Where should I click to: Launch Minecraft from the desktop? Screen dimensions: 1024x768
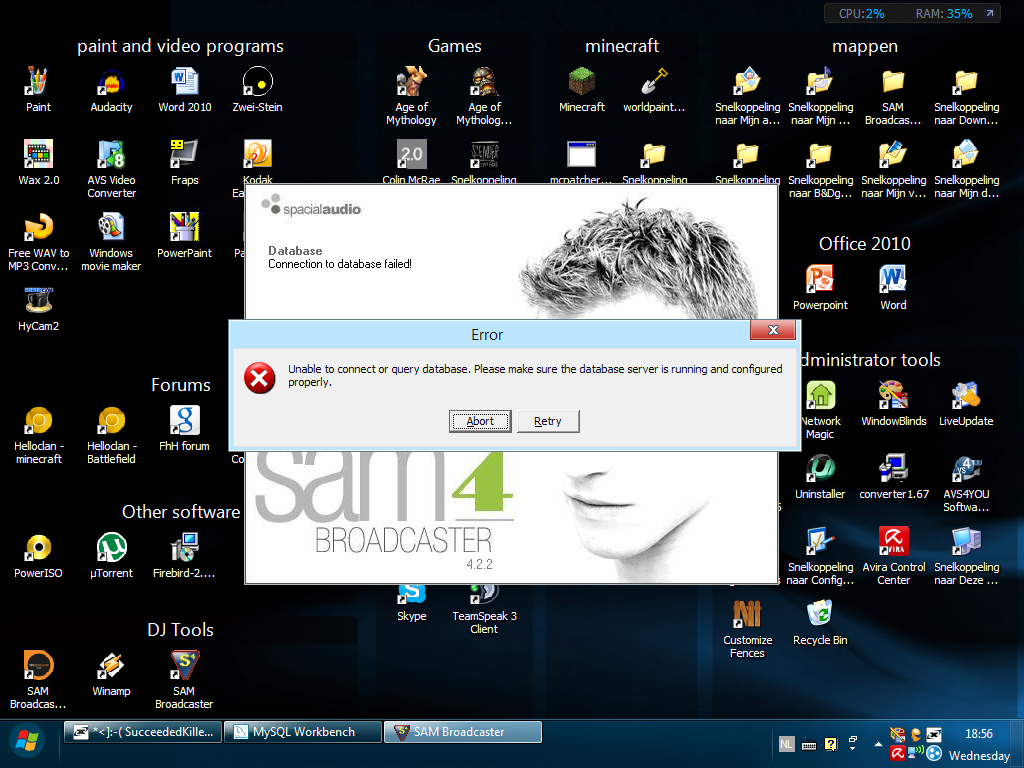click(582, 90)
